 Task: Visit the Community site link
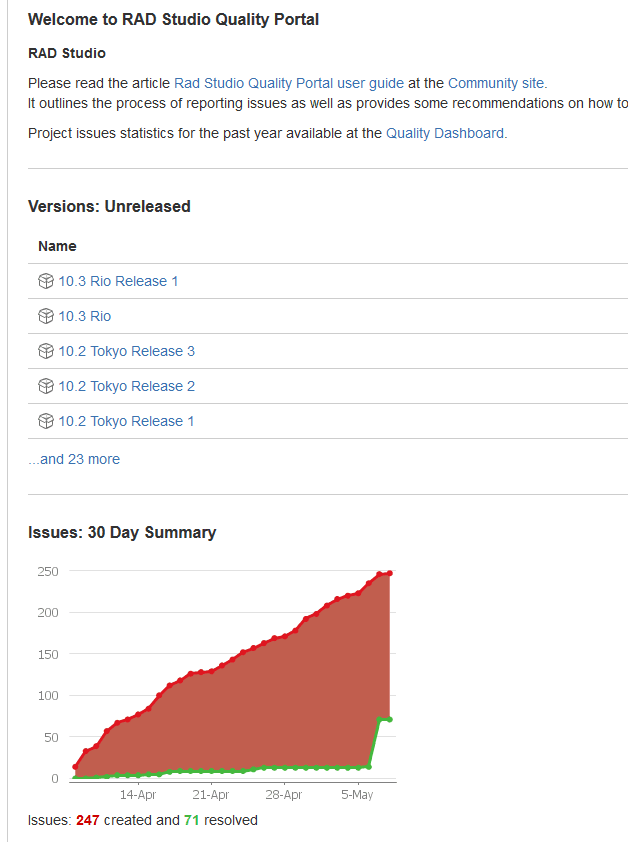point(496,84)
